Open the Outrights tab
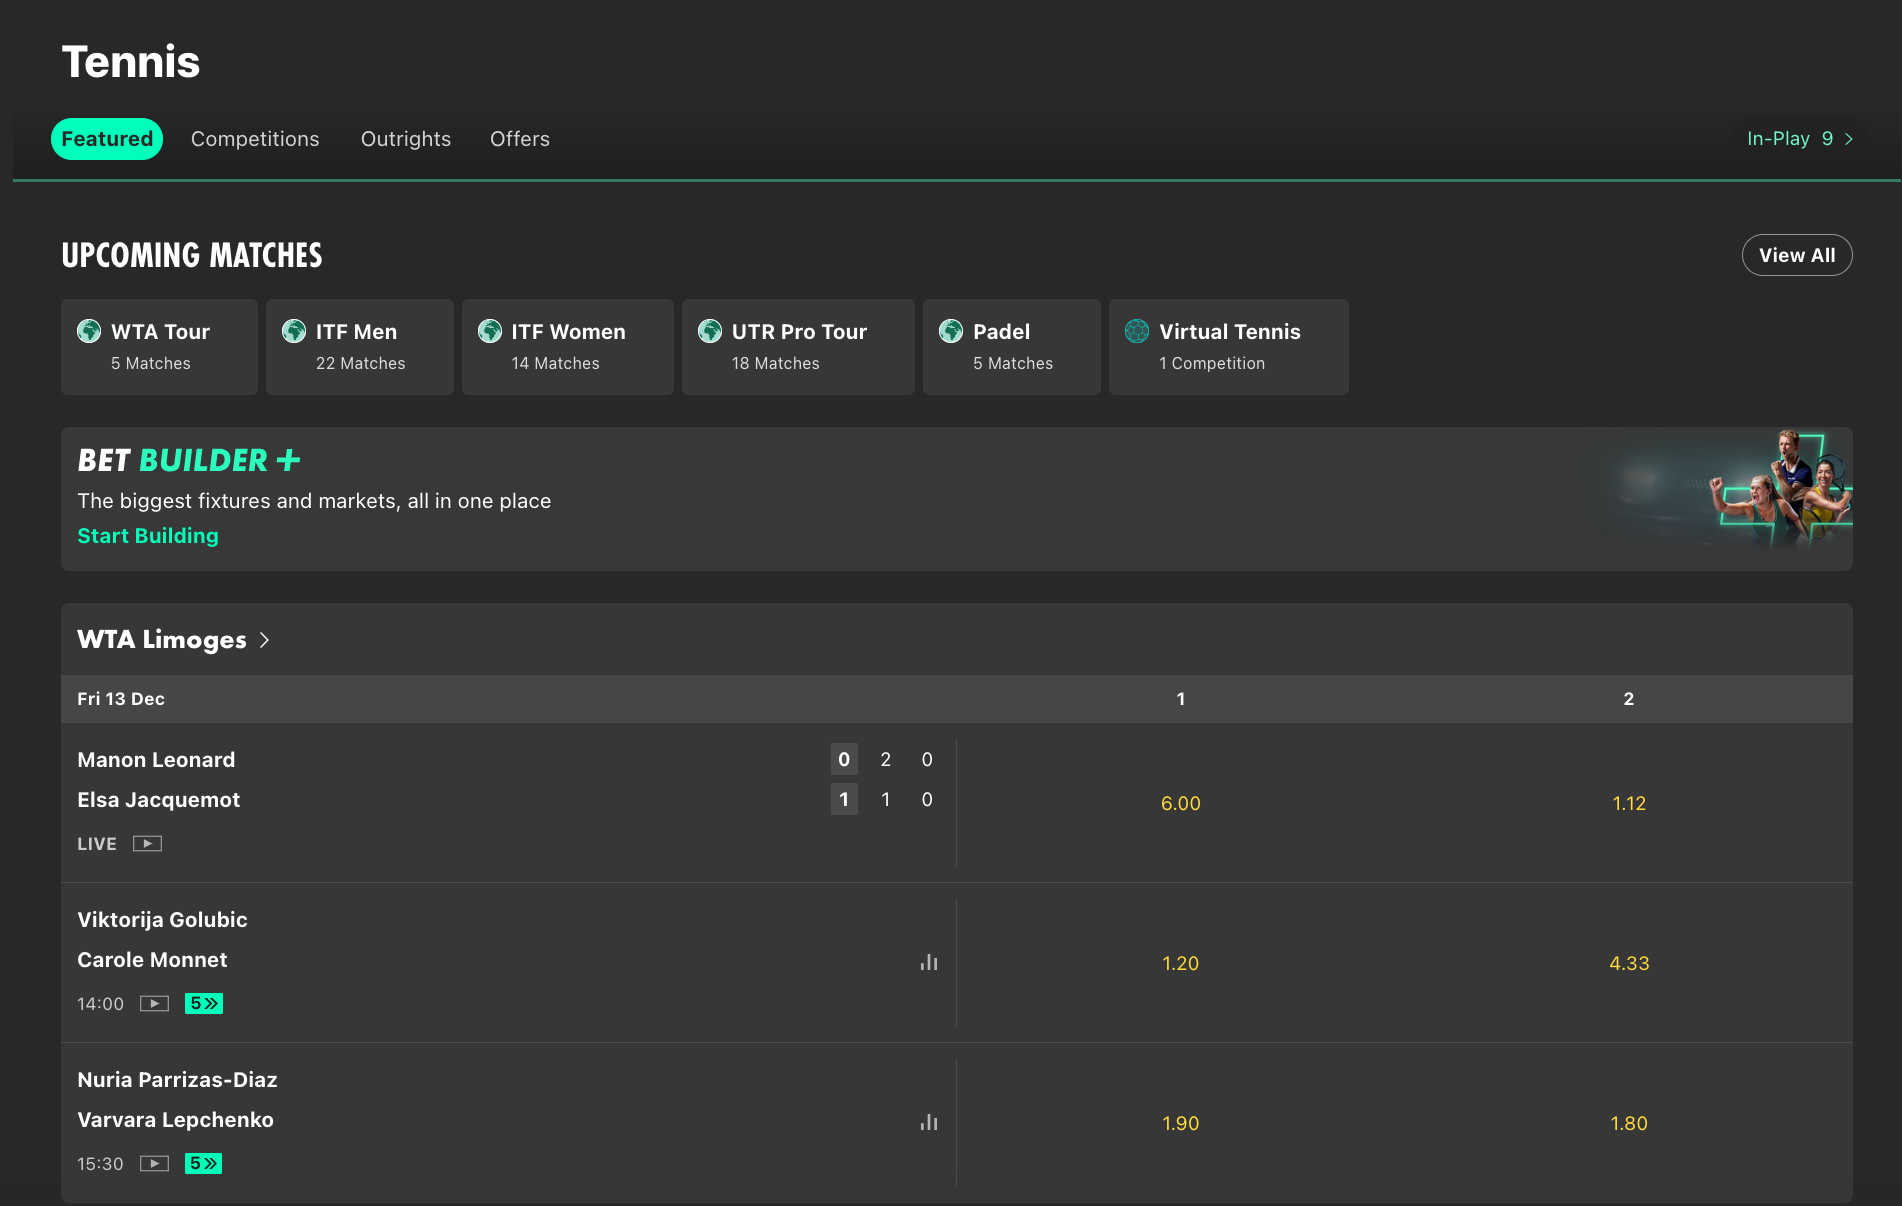Screen dimensions: 1902x1206 [x=406, y=139]
